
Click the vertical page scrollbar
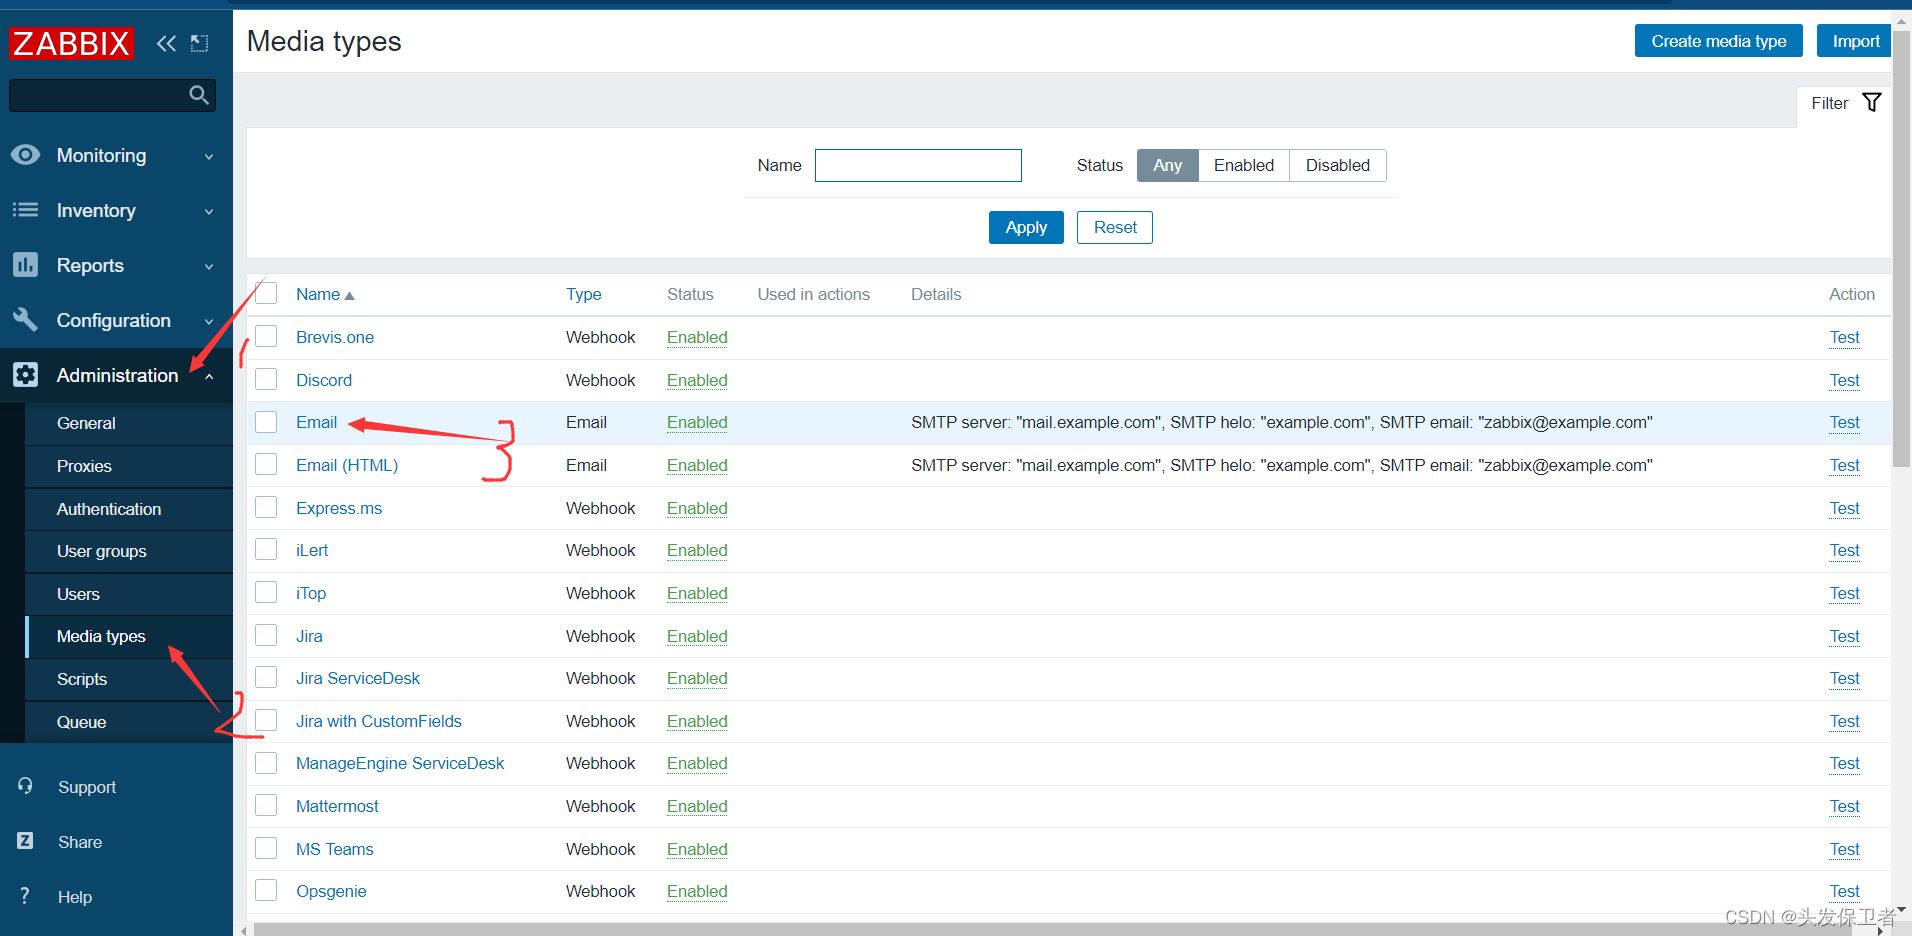point(1902,250)
